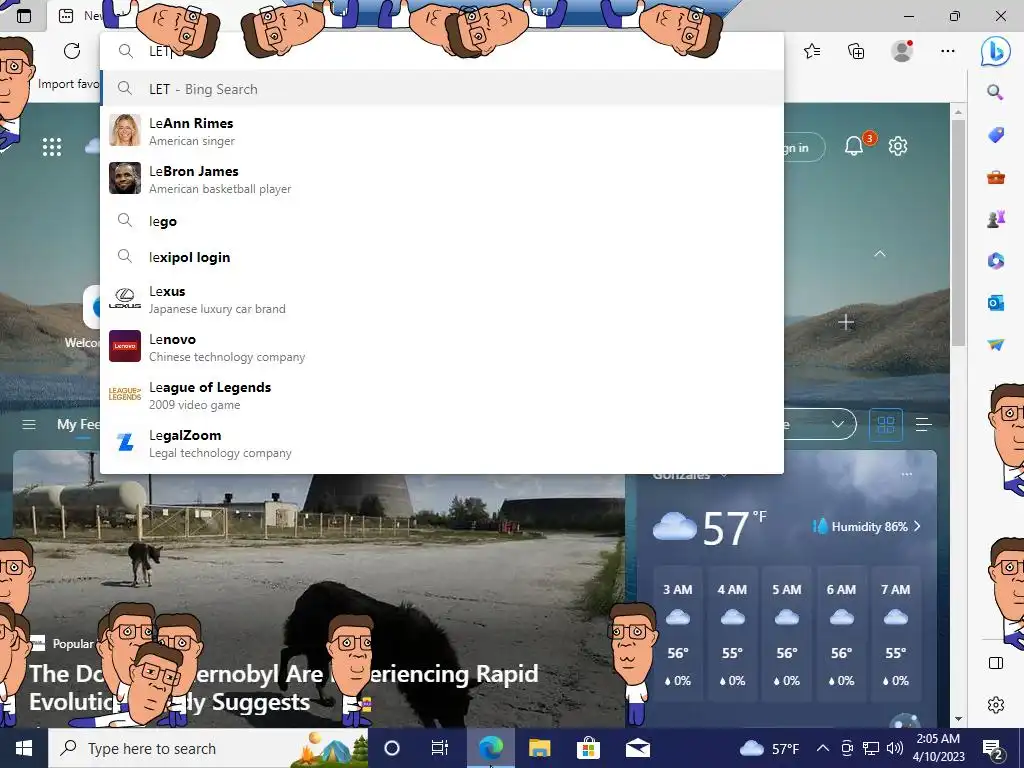Screen dimensions: 1024x768
Task: Show hidden system tray icons
Action: [x=823, y=748]
